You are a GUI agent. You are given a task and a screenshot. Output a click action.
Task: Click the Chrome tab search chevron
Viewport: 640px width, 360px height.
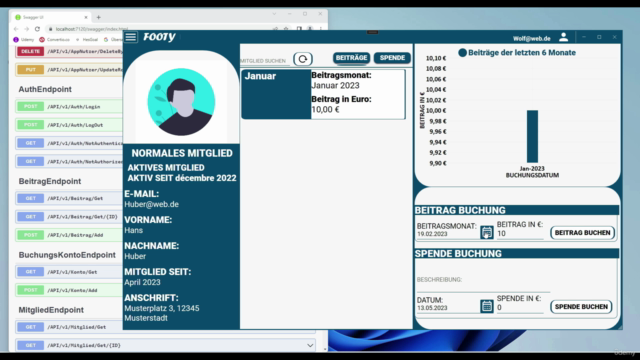[x=274, y=14]
